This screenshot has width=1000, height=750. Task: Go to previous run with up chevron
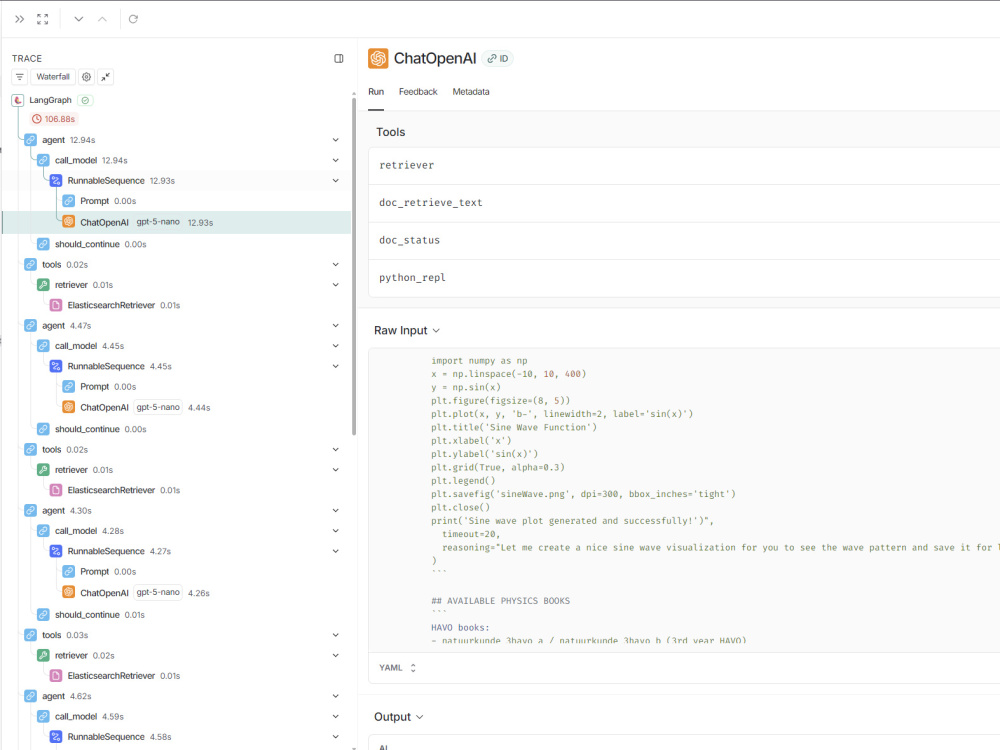pyautogui.click(x=102, y=19)
